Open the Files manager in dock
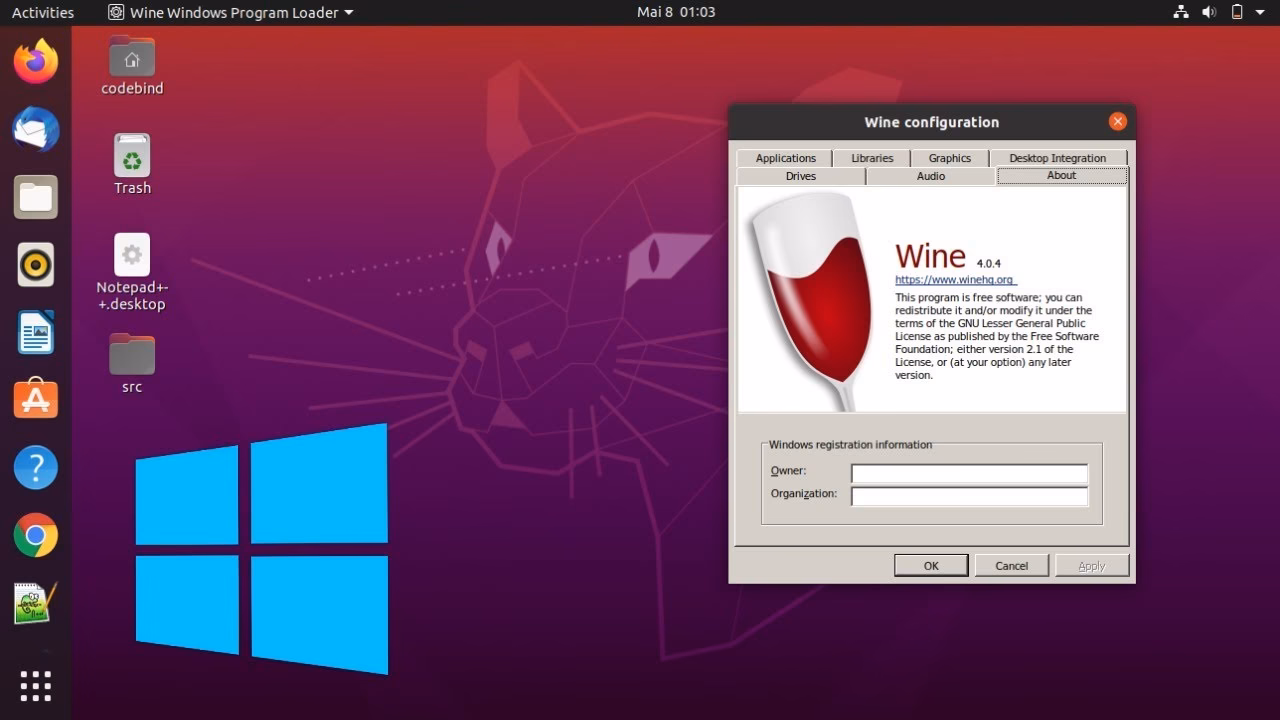1280x720 pixels. tap(36, 197)
